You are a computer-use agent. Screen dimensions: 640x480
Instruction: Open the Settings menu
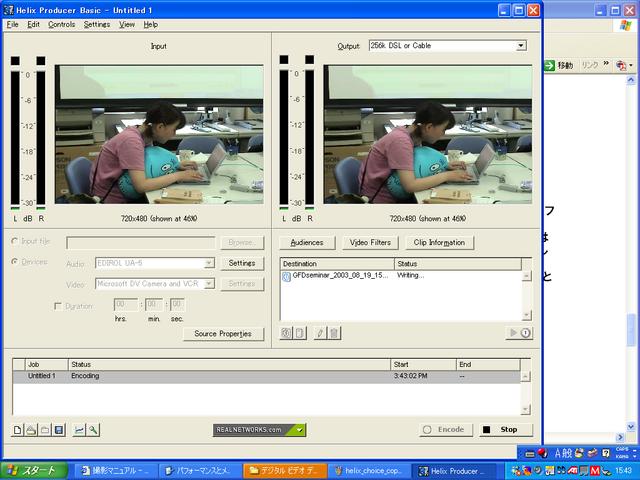point(97,24)
